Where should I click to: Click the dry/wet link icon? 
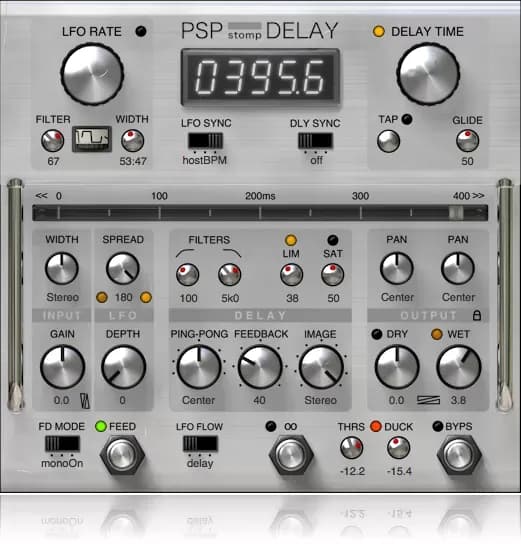[x=428, y=400]
